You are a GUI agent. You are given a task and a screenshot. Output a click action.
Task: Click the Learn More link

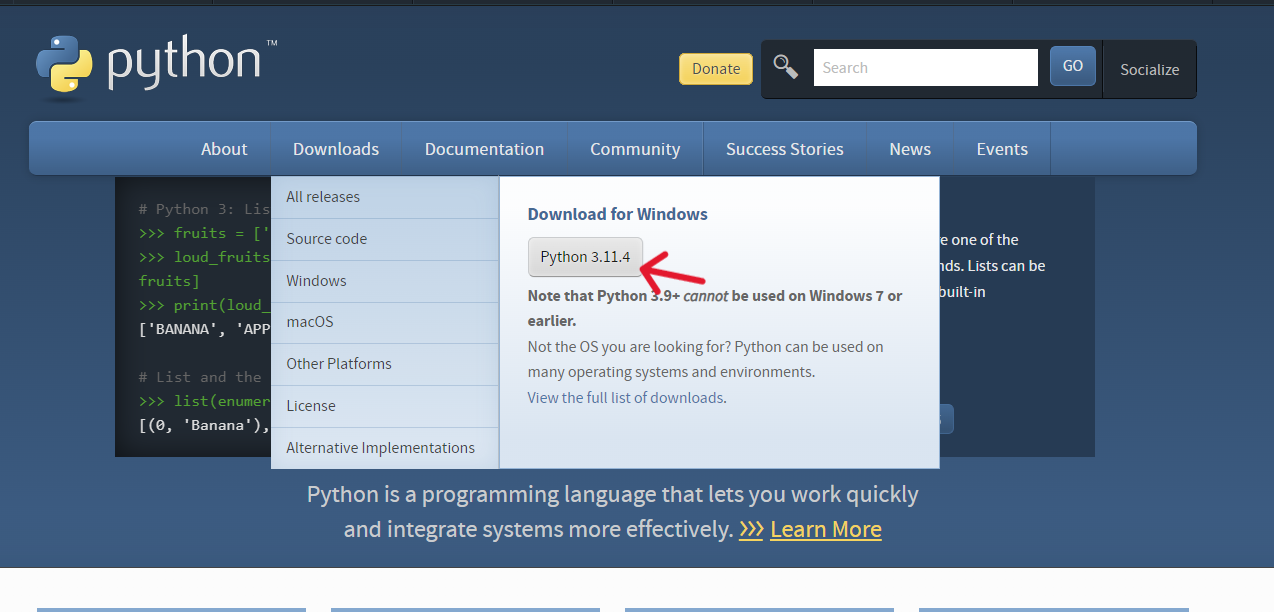point(826,530)
